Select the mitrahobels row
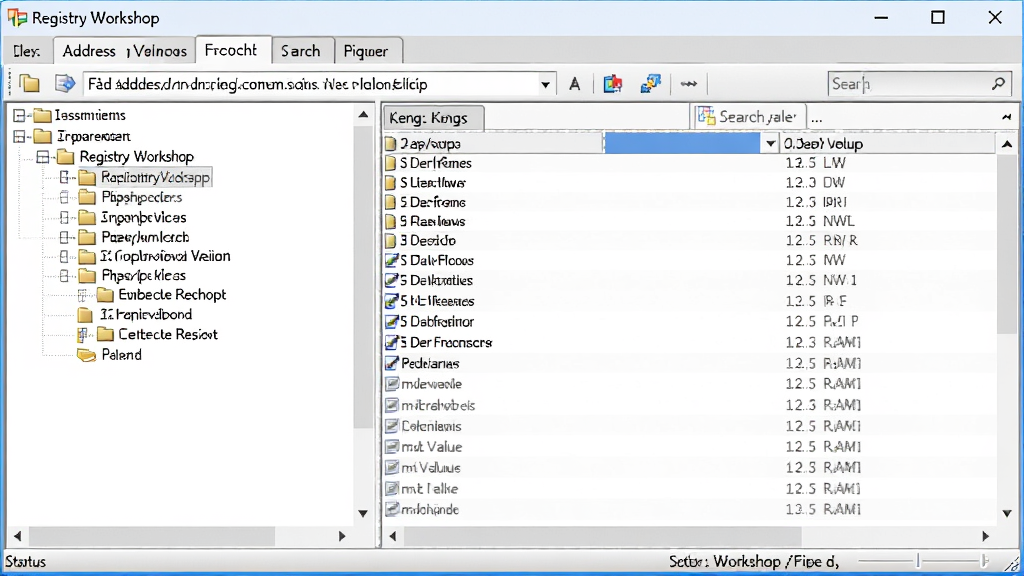The height and width of the screenshot is (576, 1024). [689, 405]
